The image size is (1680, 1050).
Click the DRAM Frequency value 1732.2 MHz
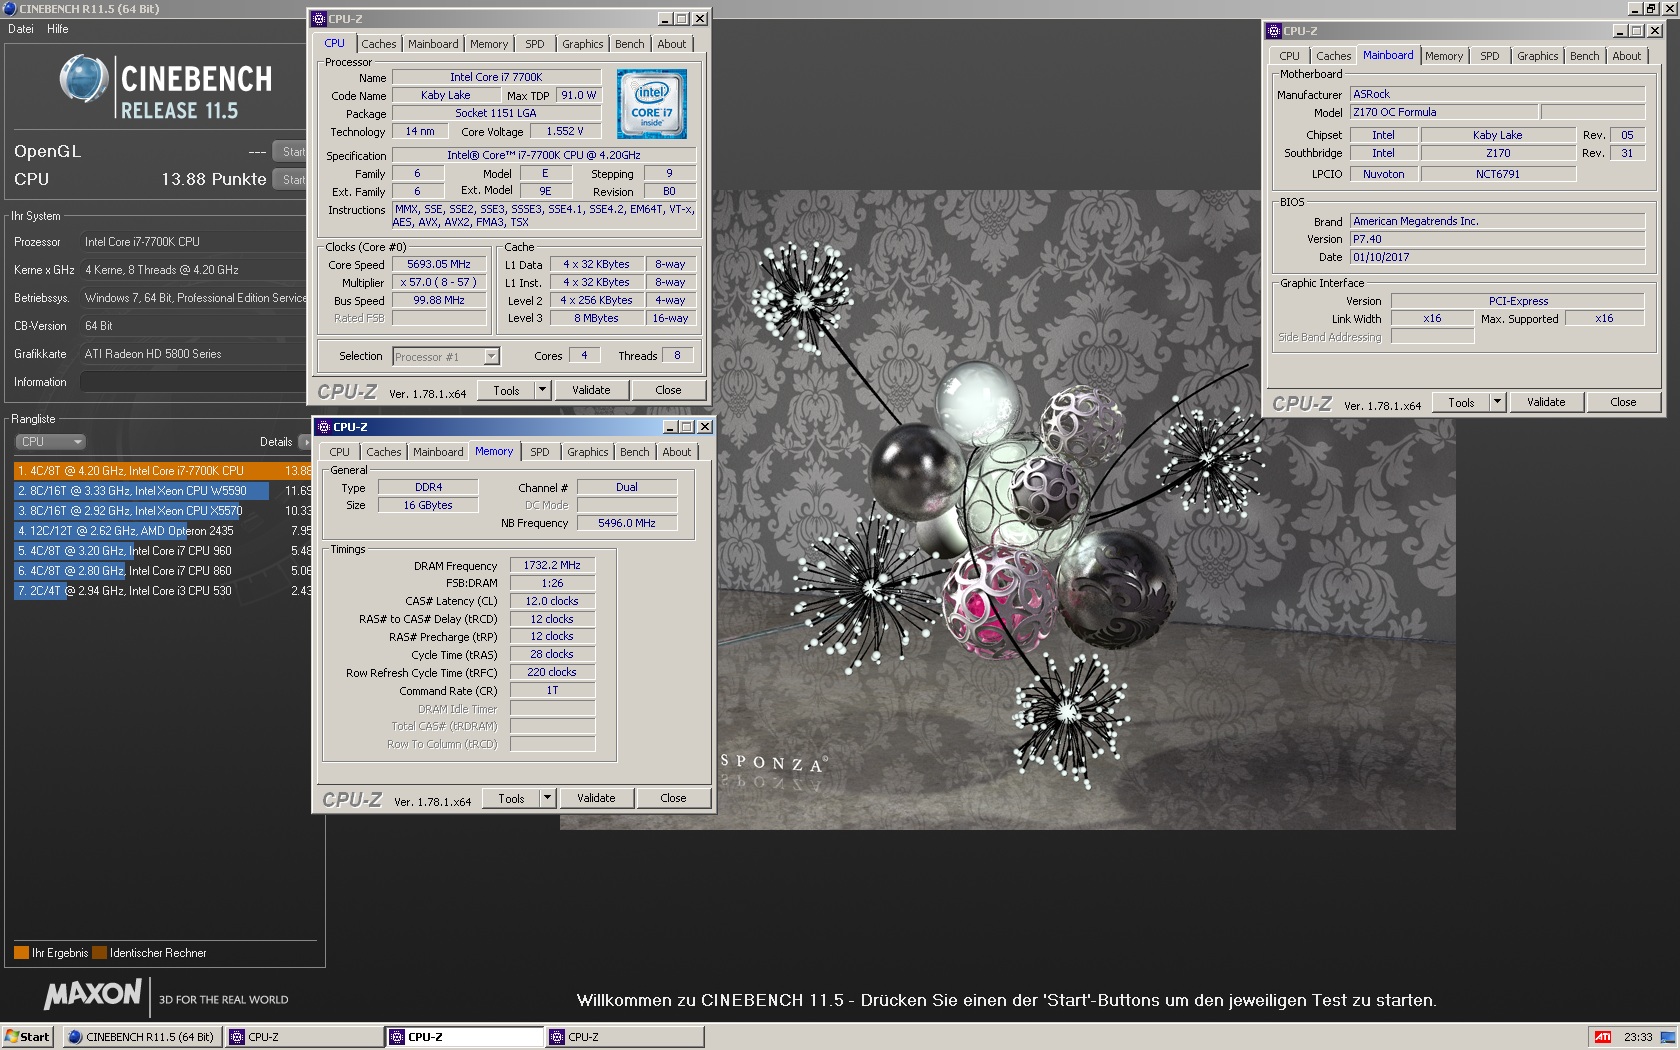coord(552,565)
